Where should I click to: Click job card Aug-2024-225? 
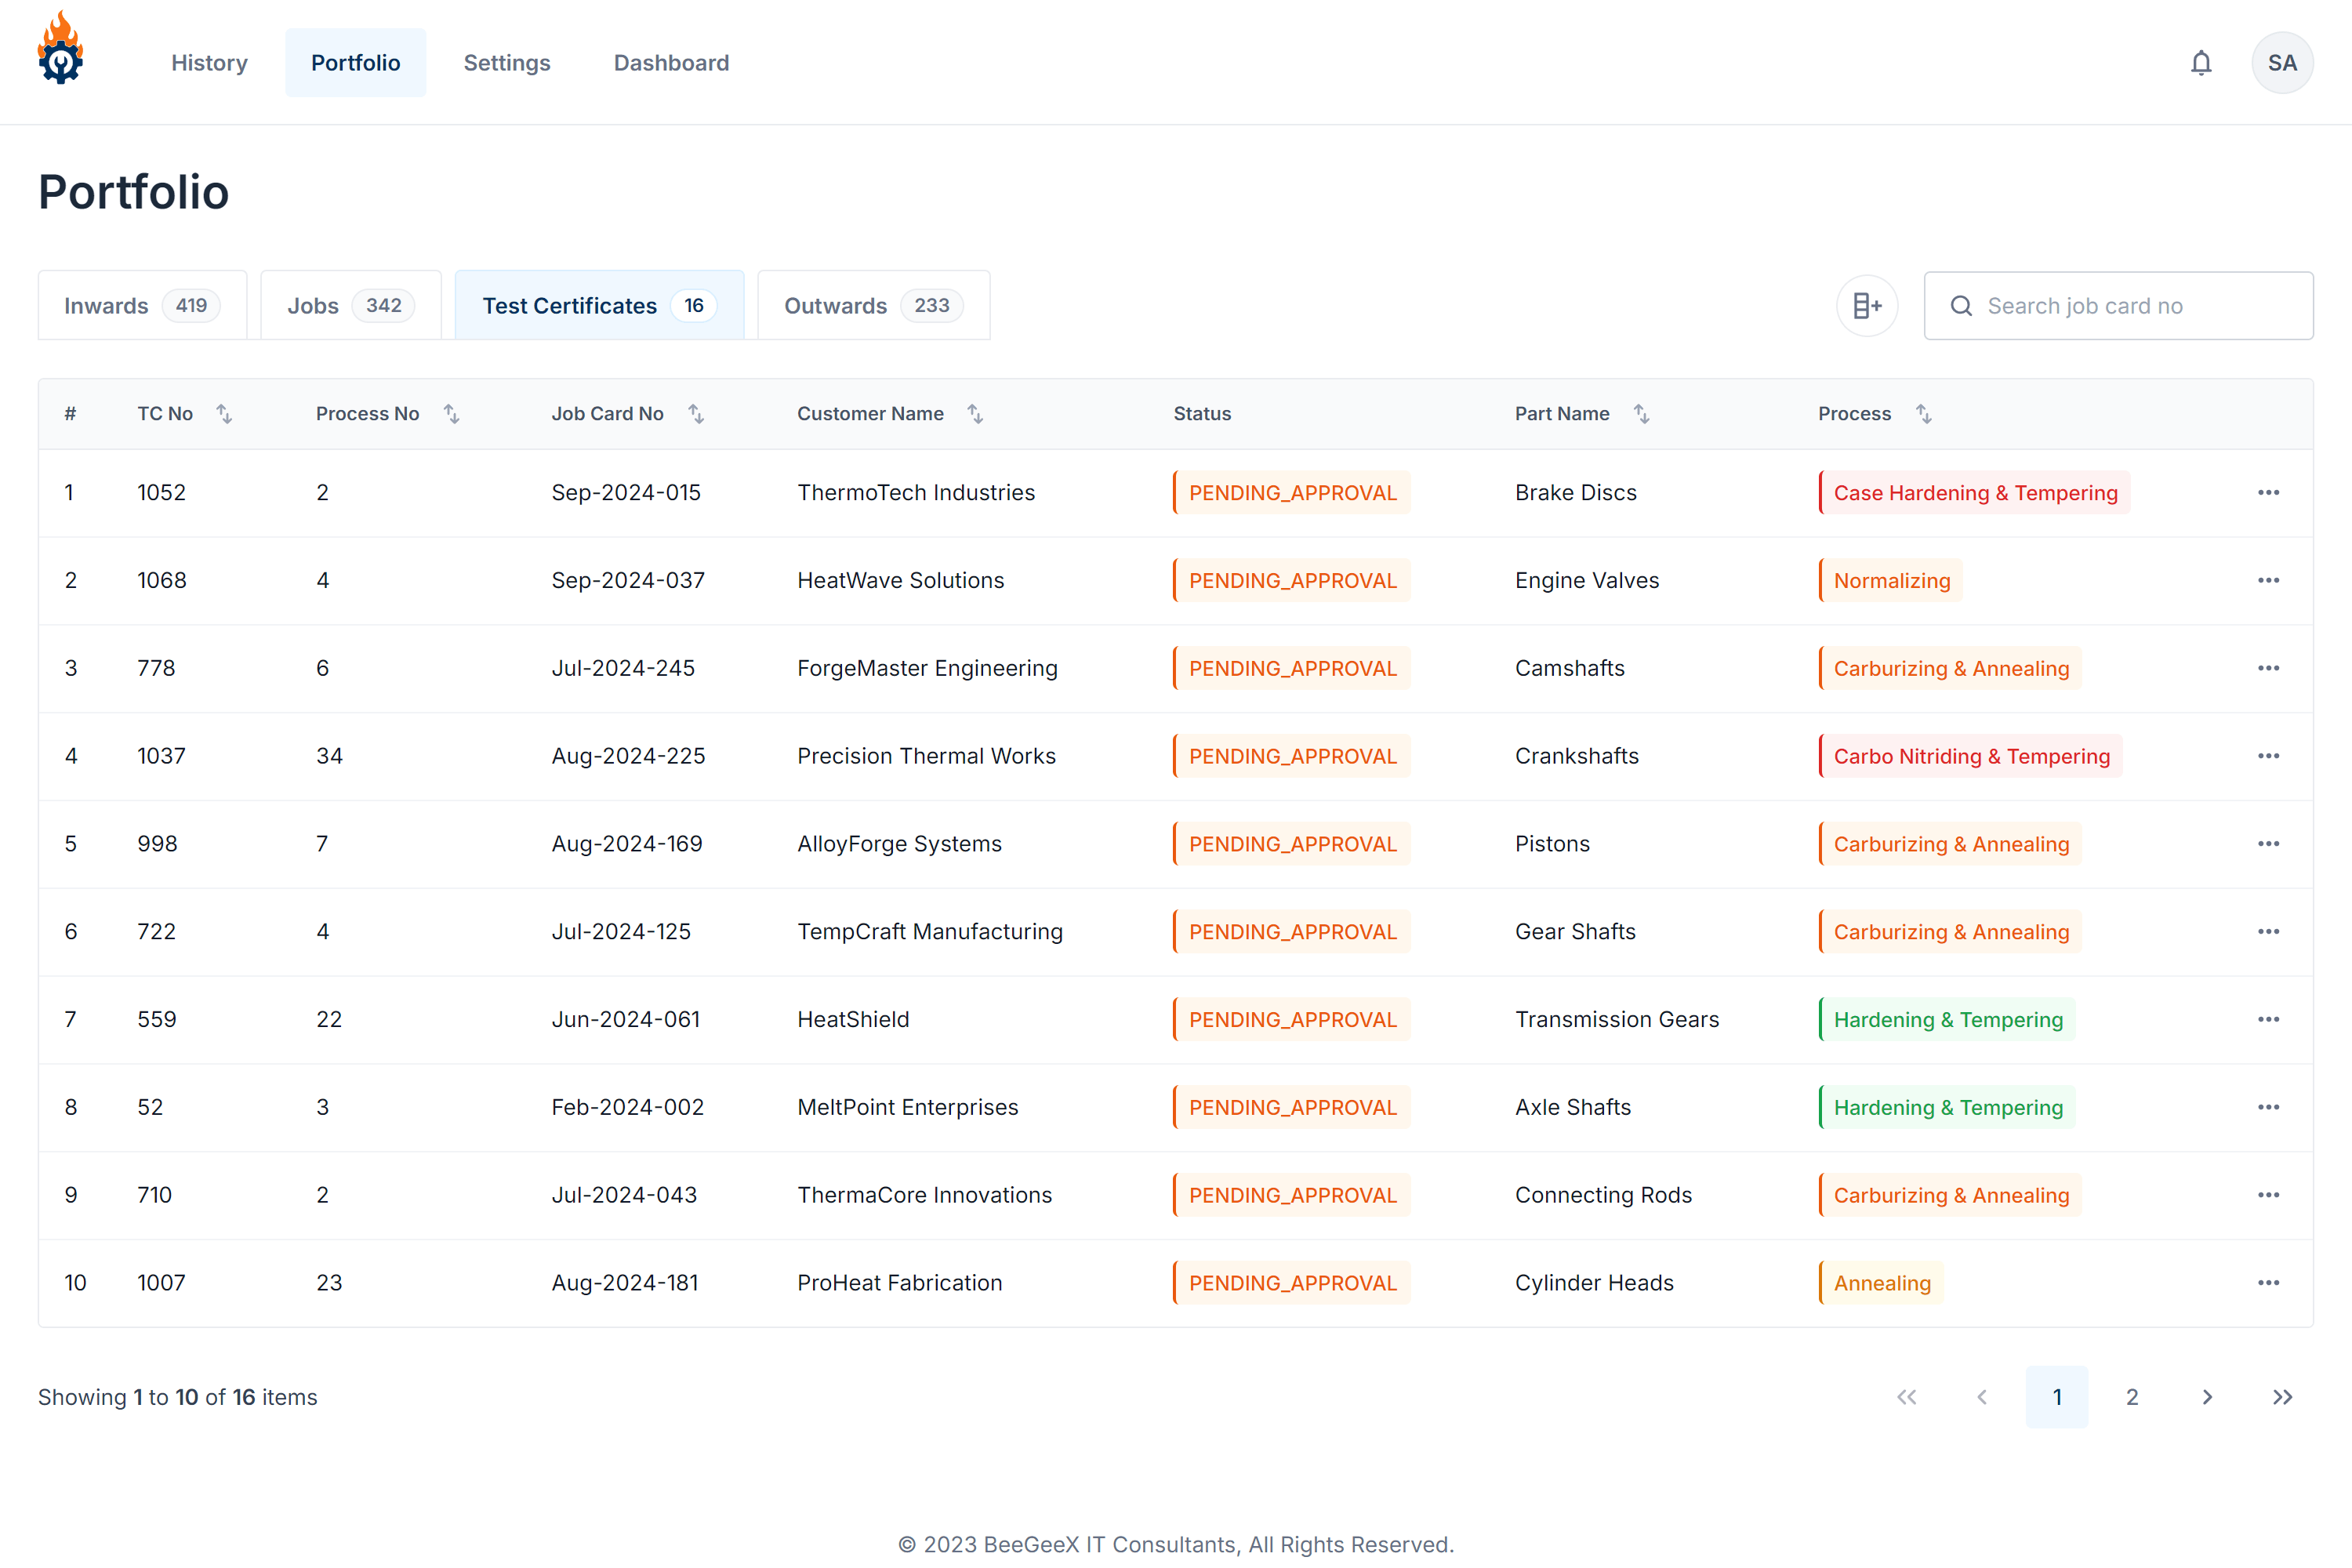(628, 756)
